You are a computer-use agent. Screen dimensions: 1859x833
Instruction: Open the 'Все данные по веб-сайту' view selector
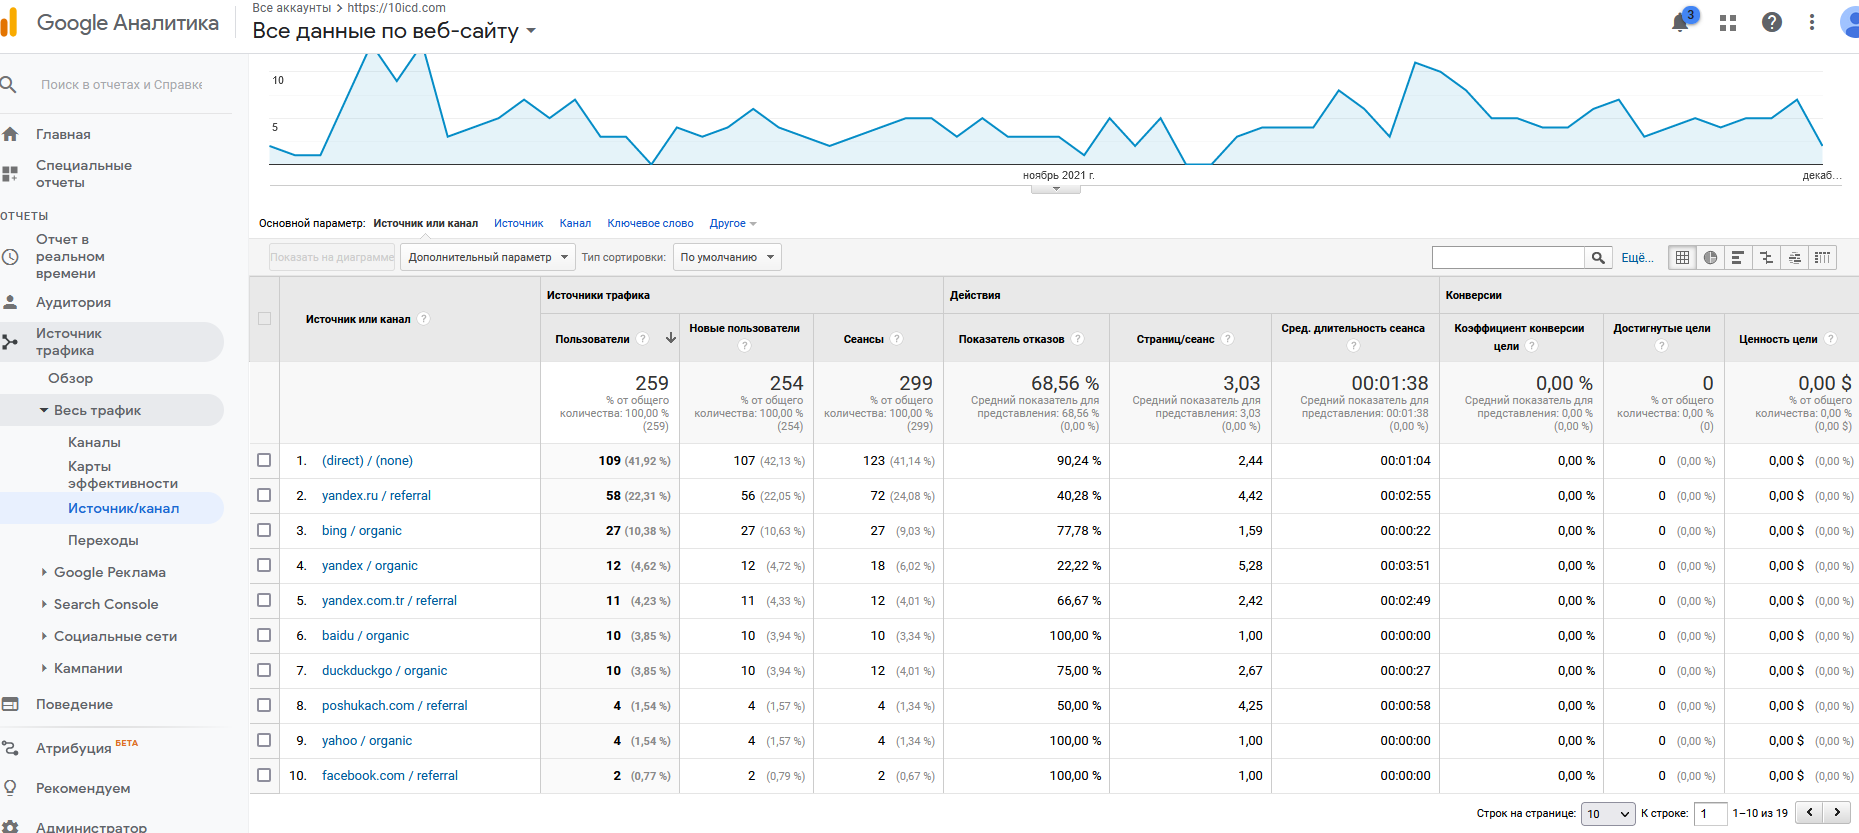(394, 31)
